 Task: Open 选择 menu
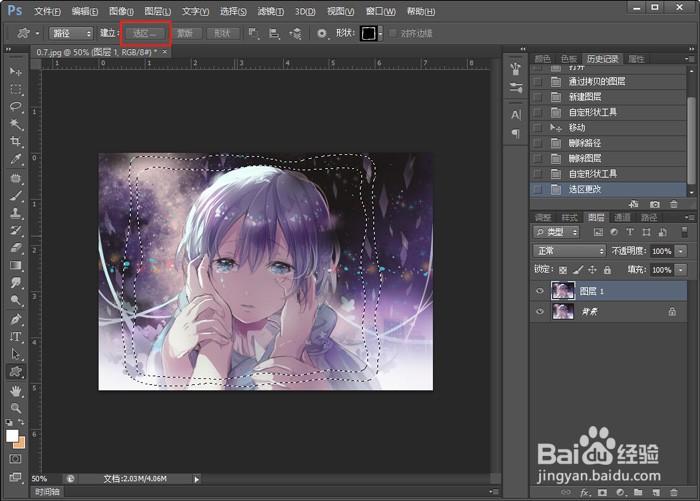[233, 11]
